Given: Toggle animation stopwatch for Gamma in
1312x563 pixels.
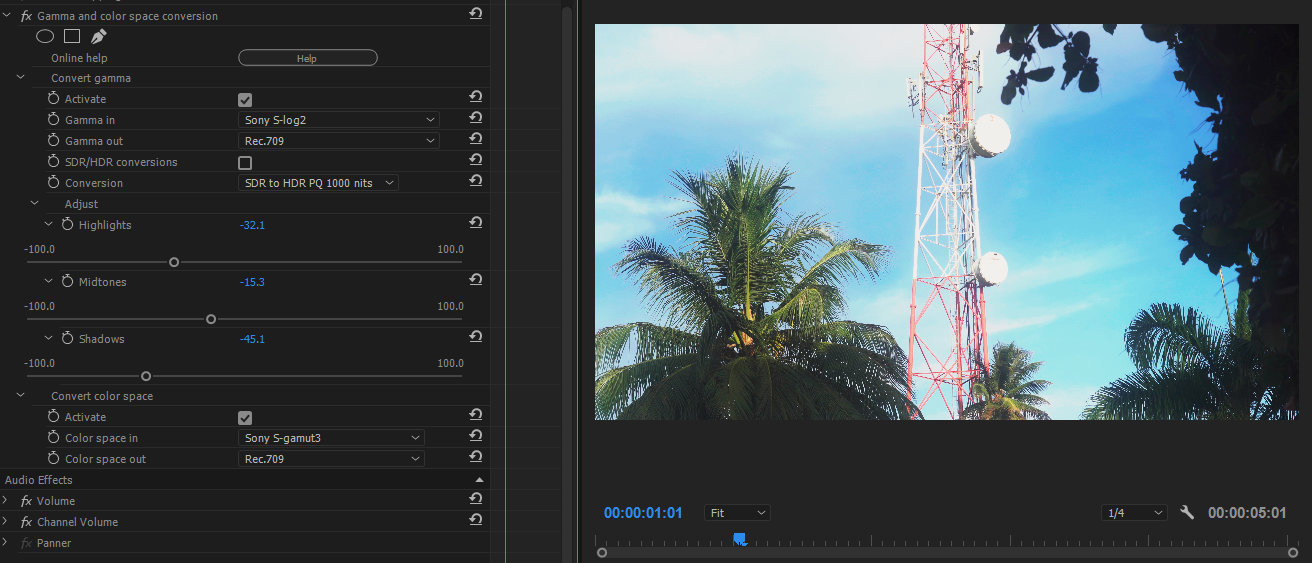Looking at the screenshot, I should pyautogui.click(x=54, y=119).
